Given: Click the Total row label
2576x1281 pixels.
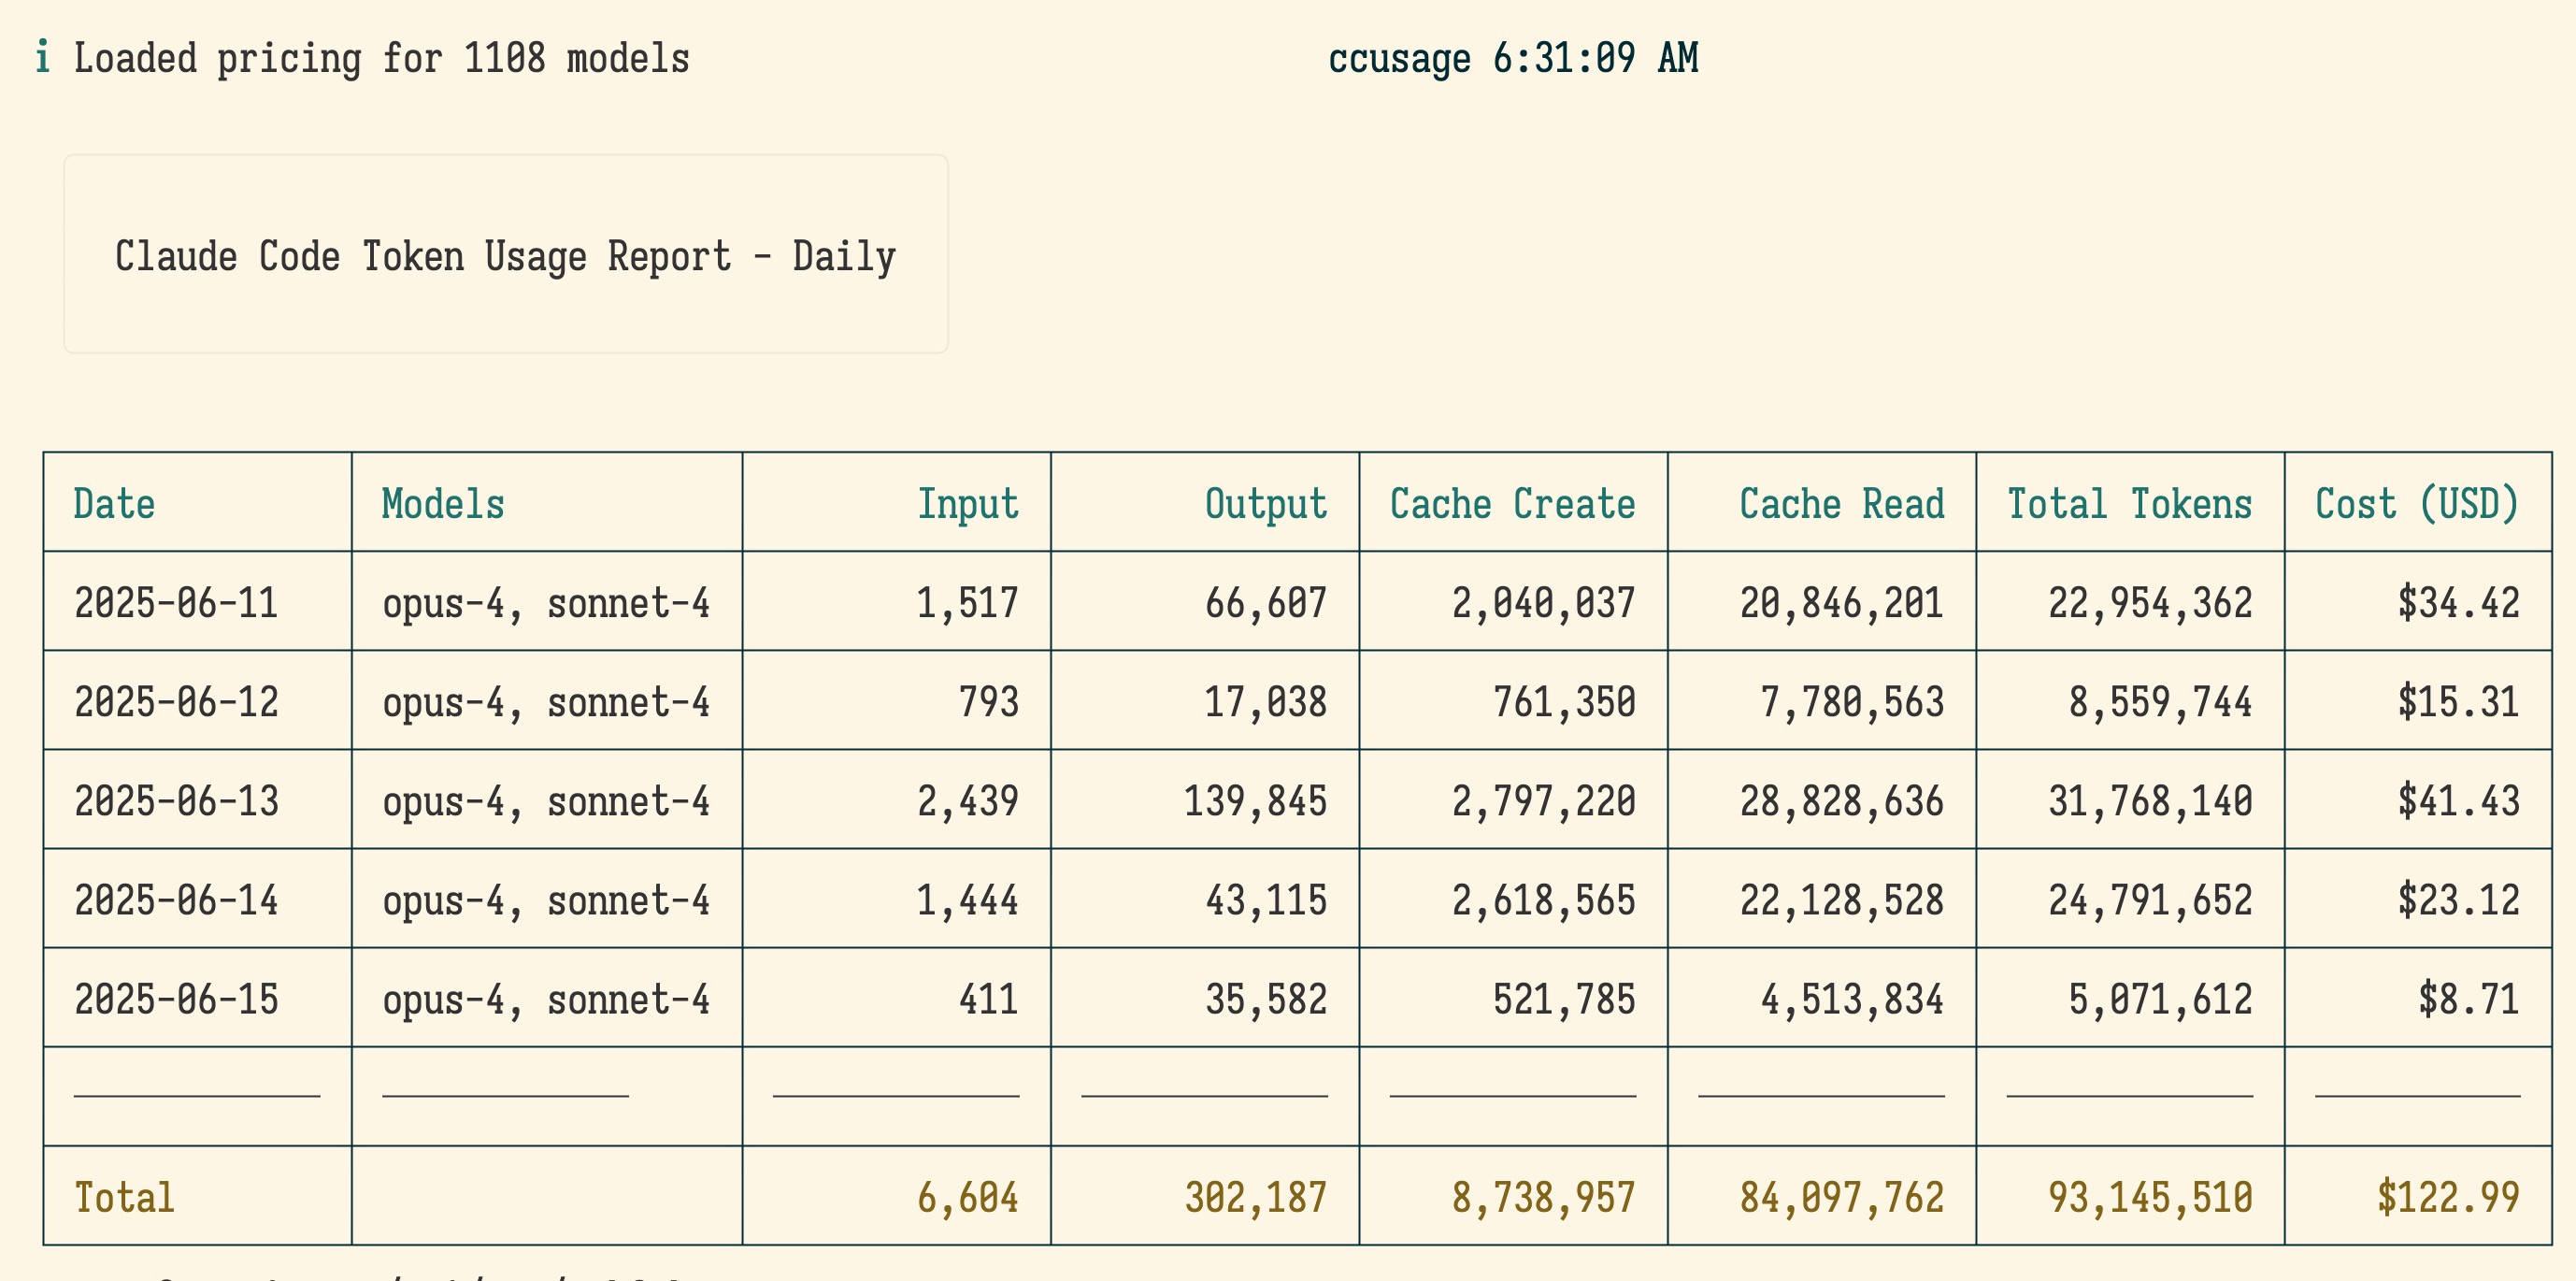Looking at the screenshot, I should pos(124,1197).
